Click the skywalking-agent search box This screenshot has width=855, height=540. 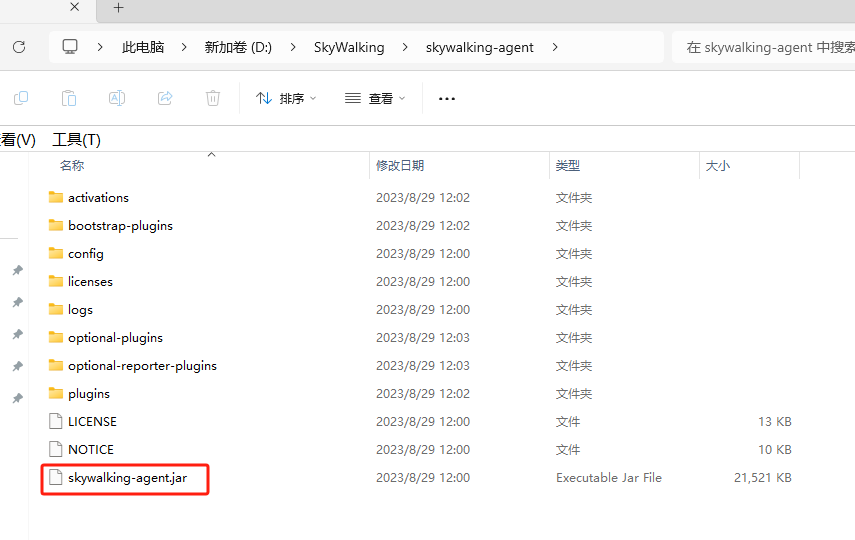pos(763,47)
